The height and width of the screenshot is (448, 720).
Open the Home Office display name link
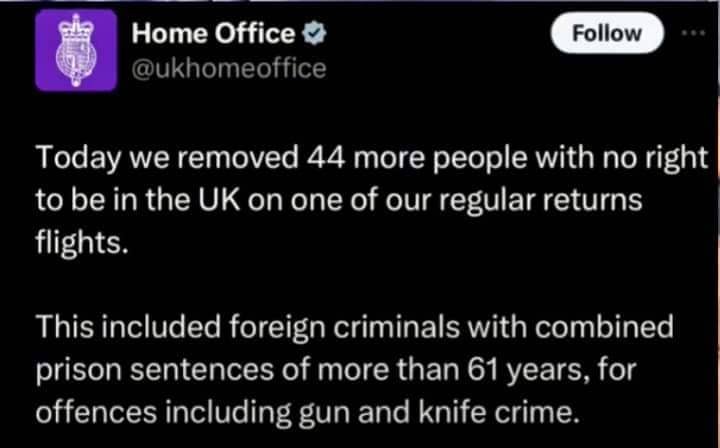(214, 34)
